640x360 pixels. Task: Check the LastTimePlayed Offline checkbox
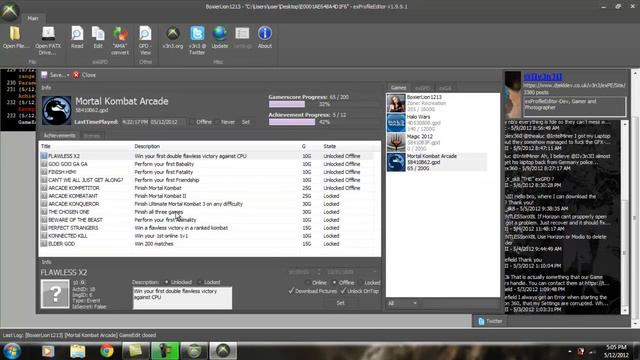192,122
